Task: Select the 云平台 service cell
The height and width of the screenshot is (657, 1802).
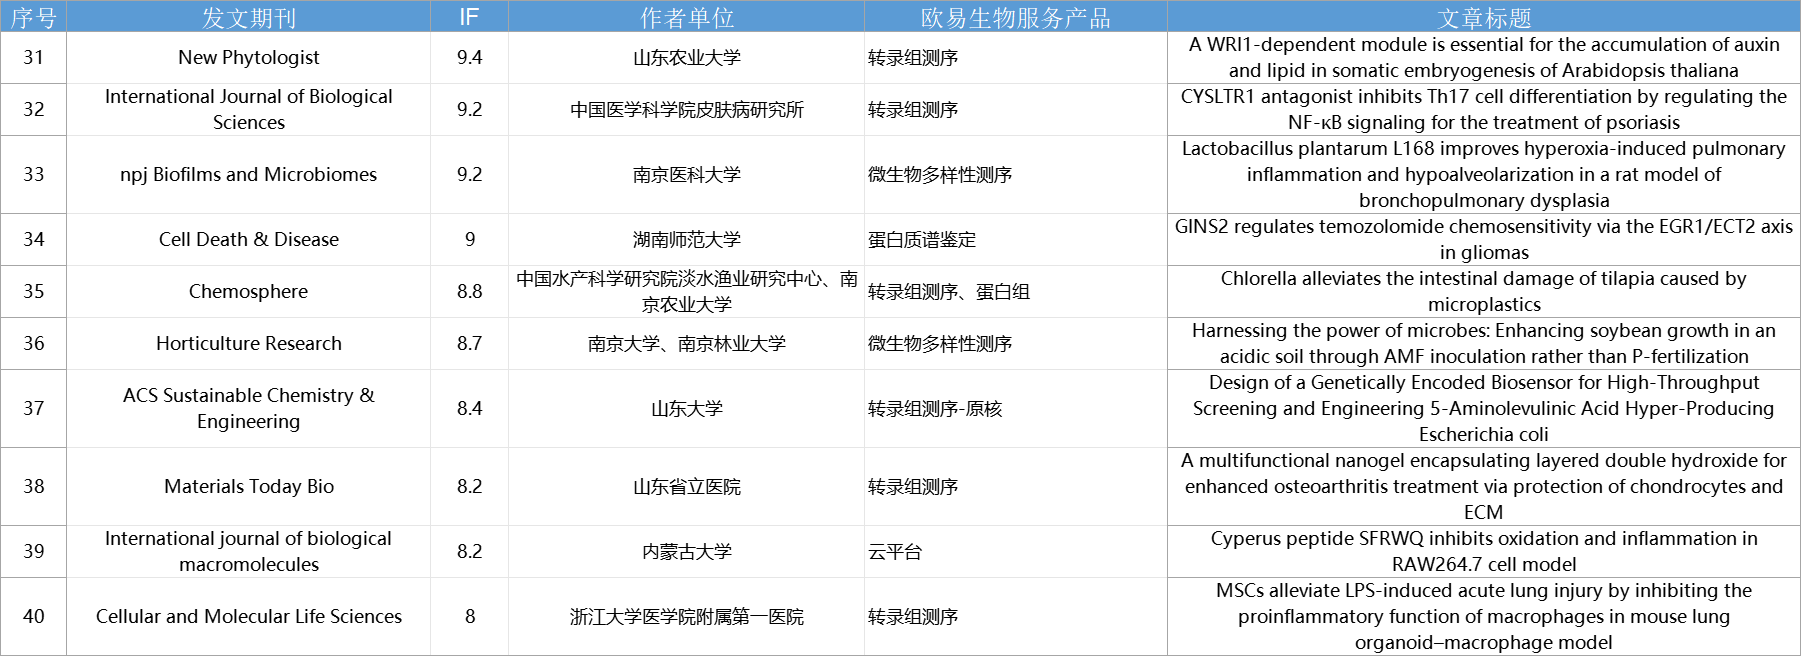Action: pos(1016,552)
